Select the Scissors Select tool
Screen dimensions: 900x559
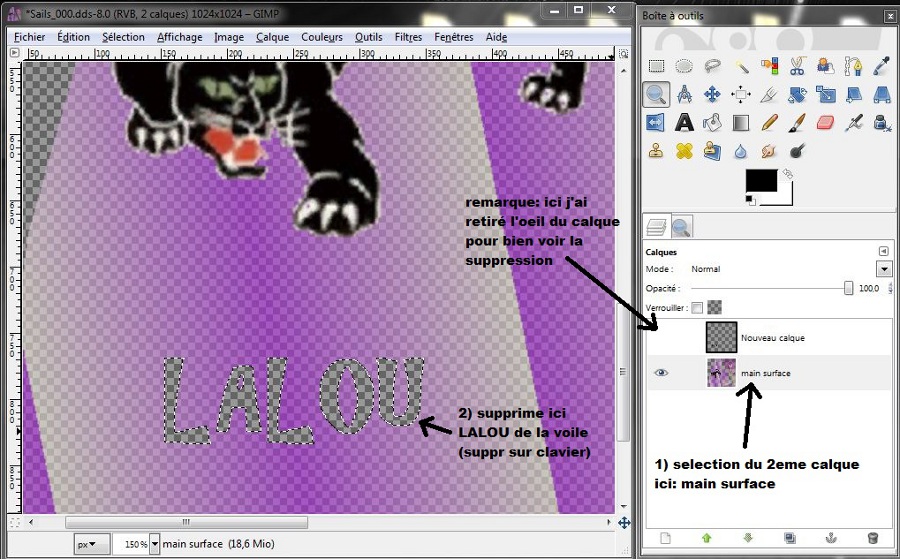797,67
